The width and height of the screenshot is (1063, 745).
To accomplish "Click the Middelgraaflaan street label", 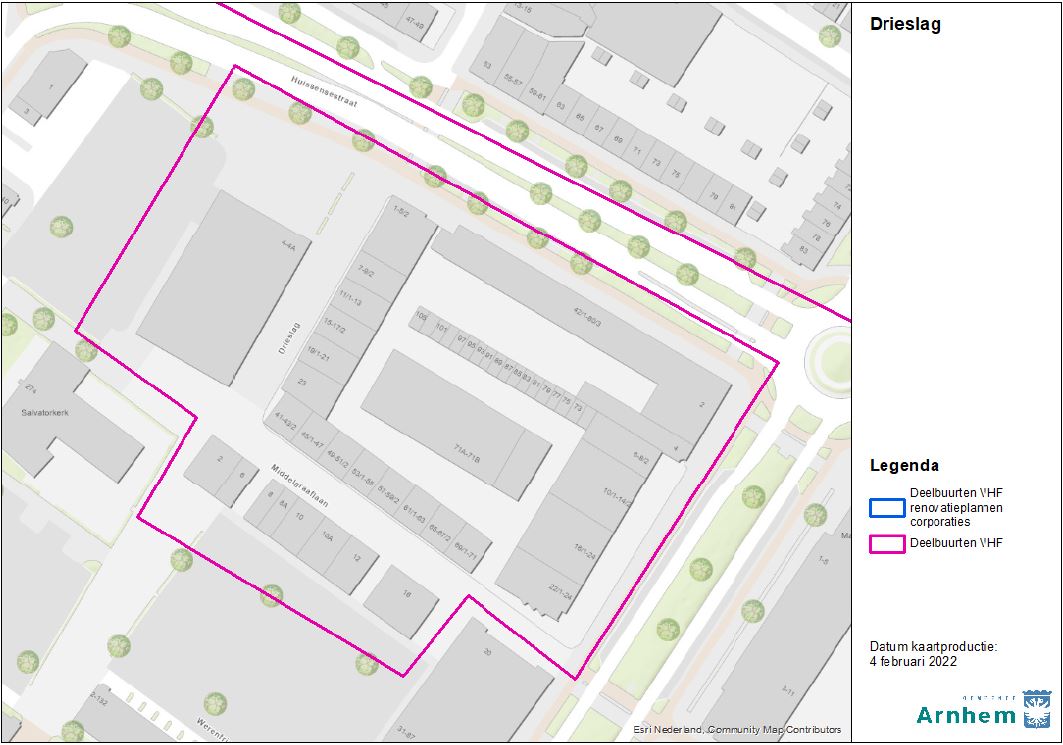I will [300, 486].
